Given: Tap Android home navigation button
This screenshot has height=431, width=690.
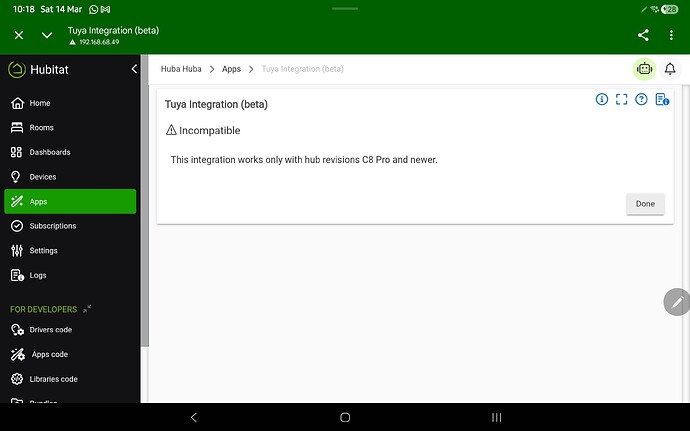Looking at the screenshot, I should (x=345, y=417).
